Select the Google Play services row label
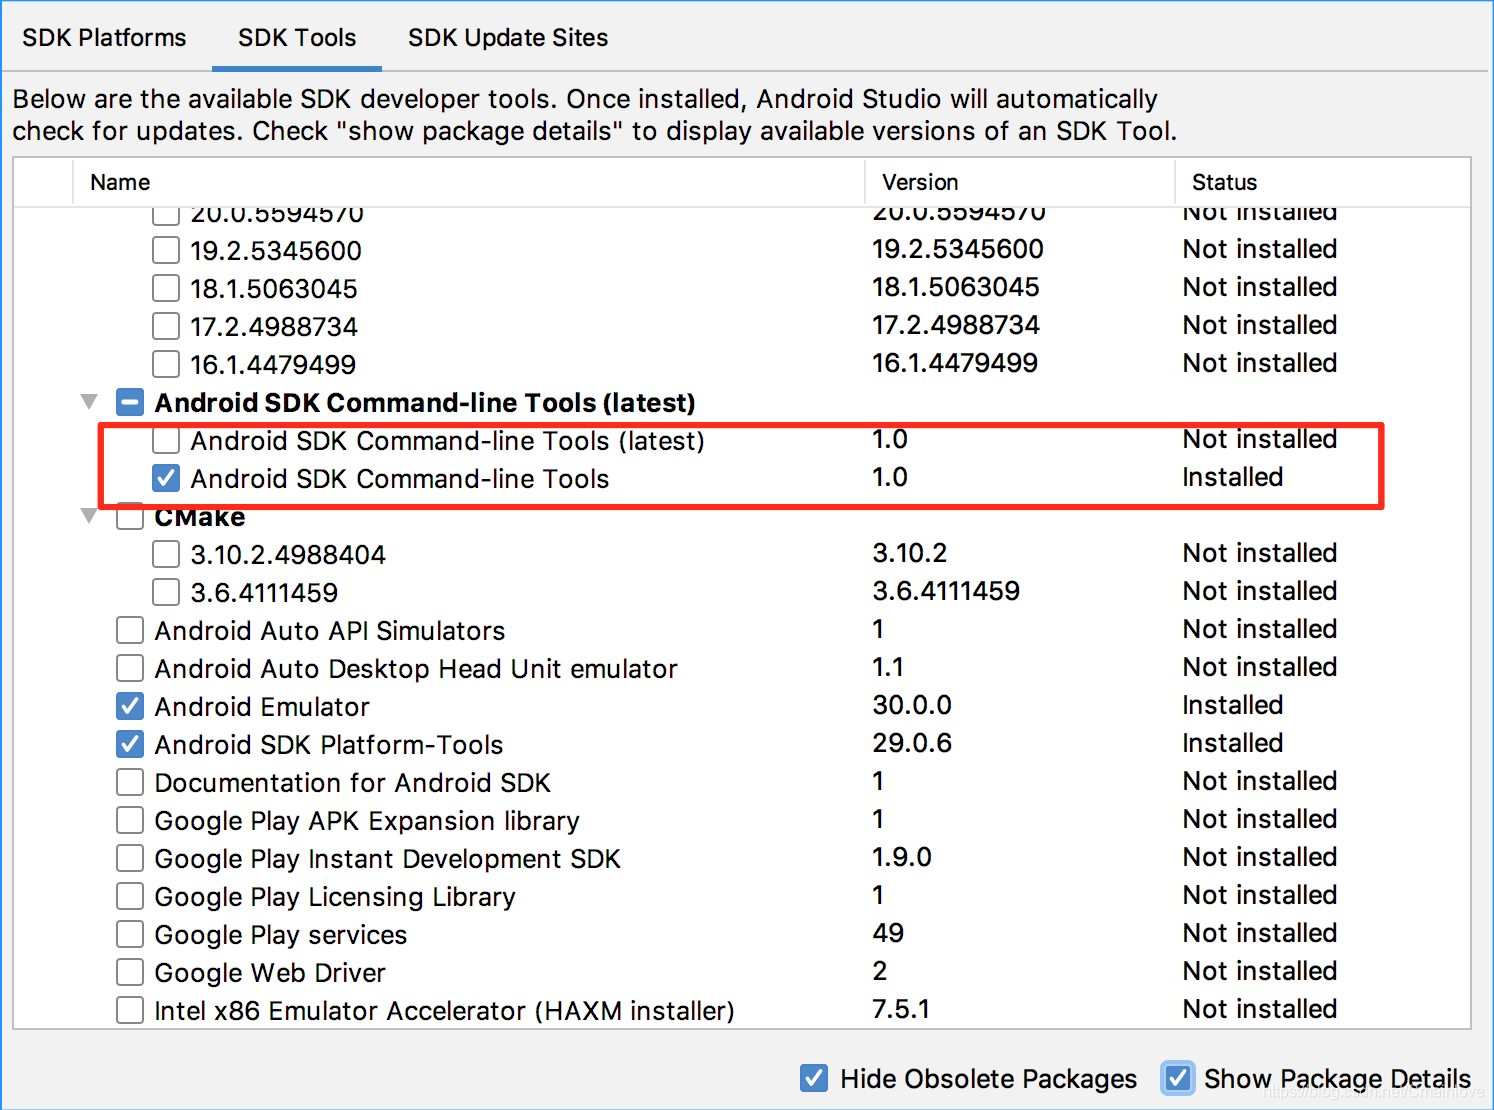The height and width of the screenshot is (1110, 1494). pyautogui.click(x=281, y=935)
